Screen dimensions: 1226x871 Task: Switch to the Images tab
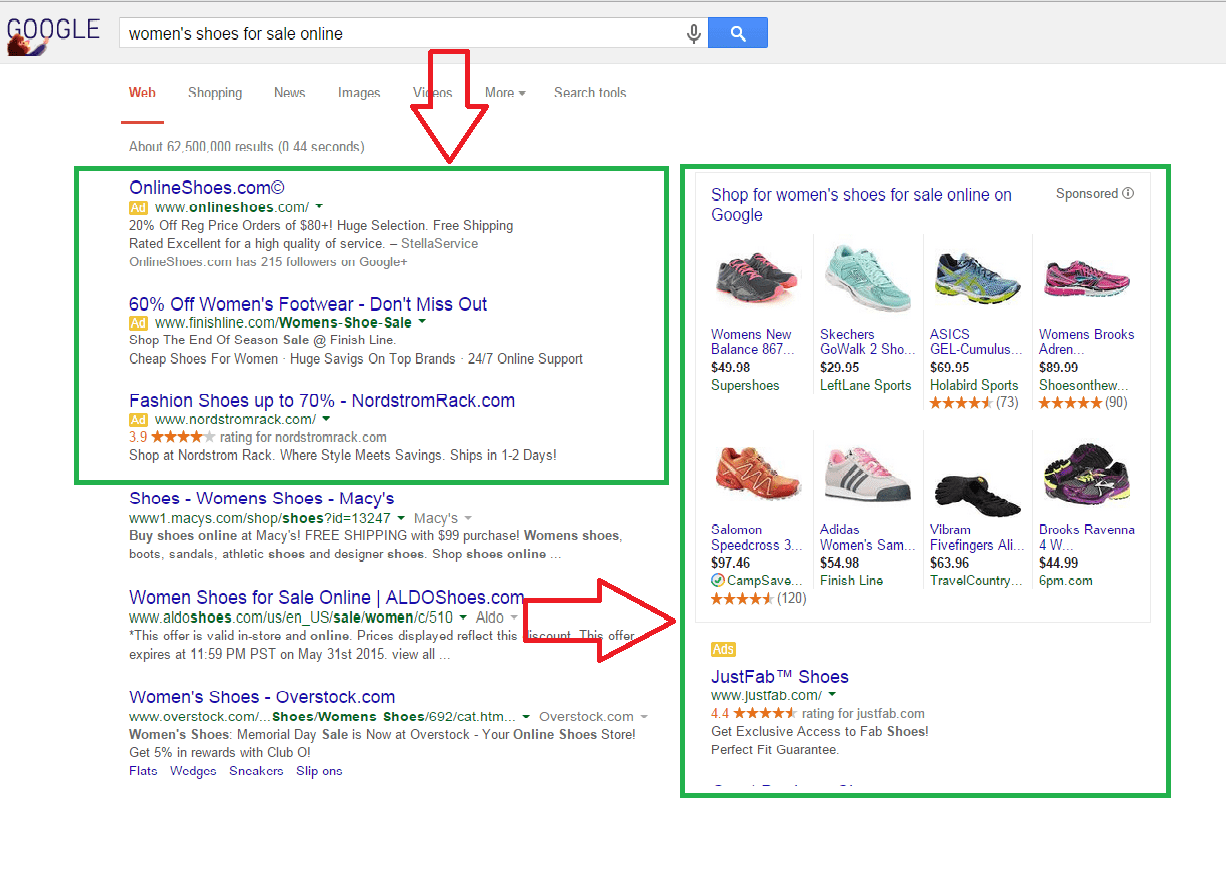359,93
